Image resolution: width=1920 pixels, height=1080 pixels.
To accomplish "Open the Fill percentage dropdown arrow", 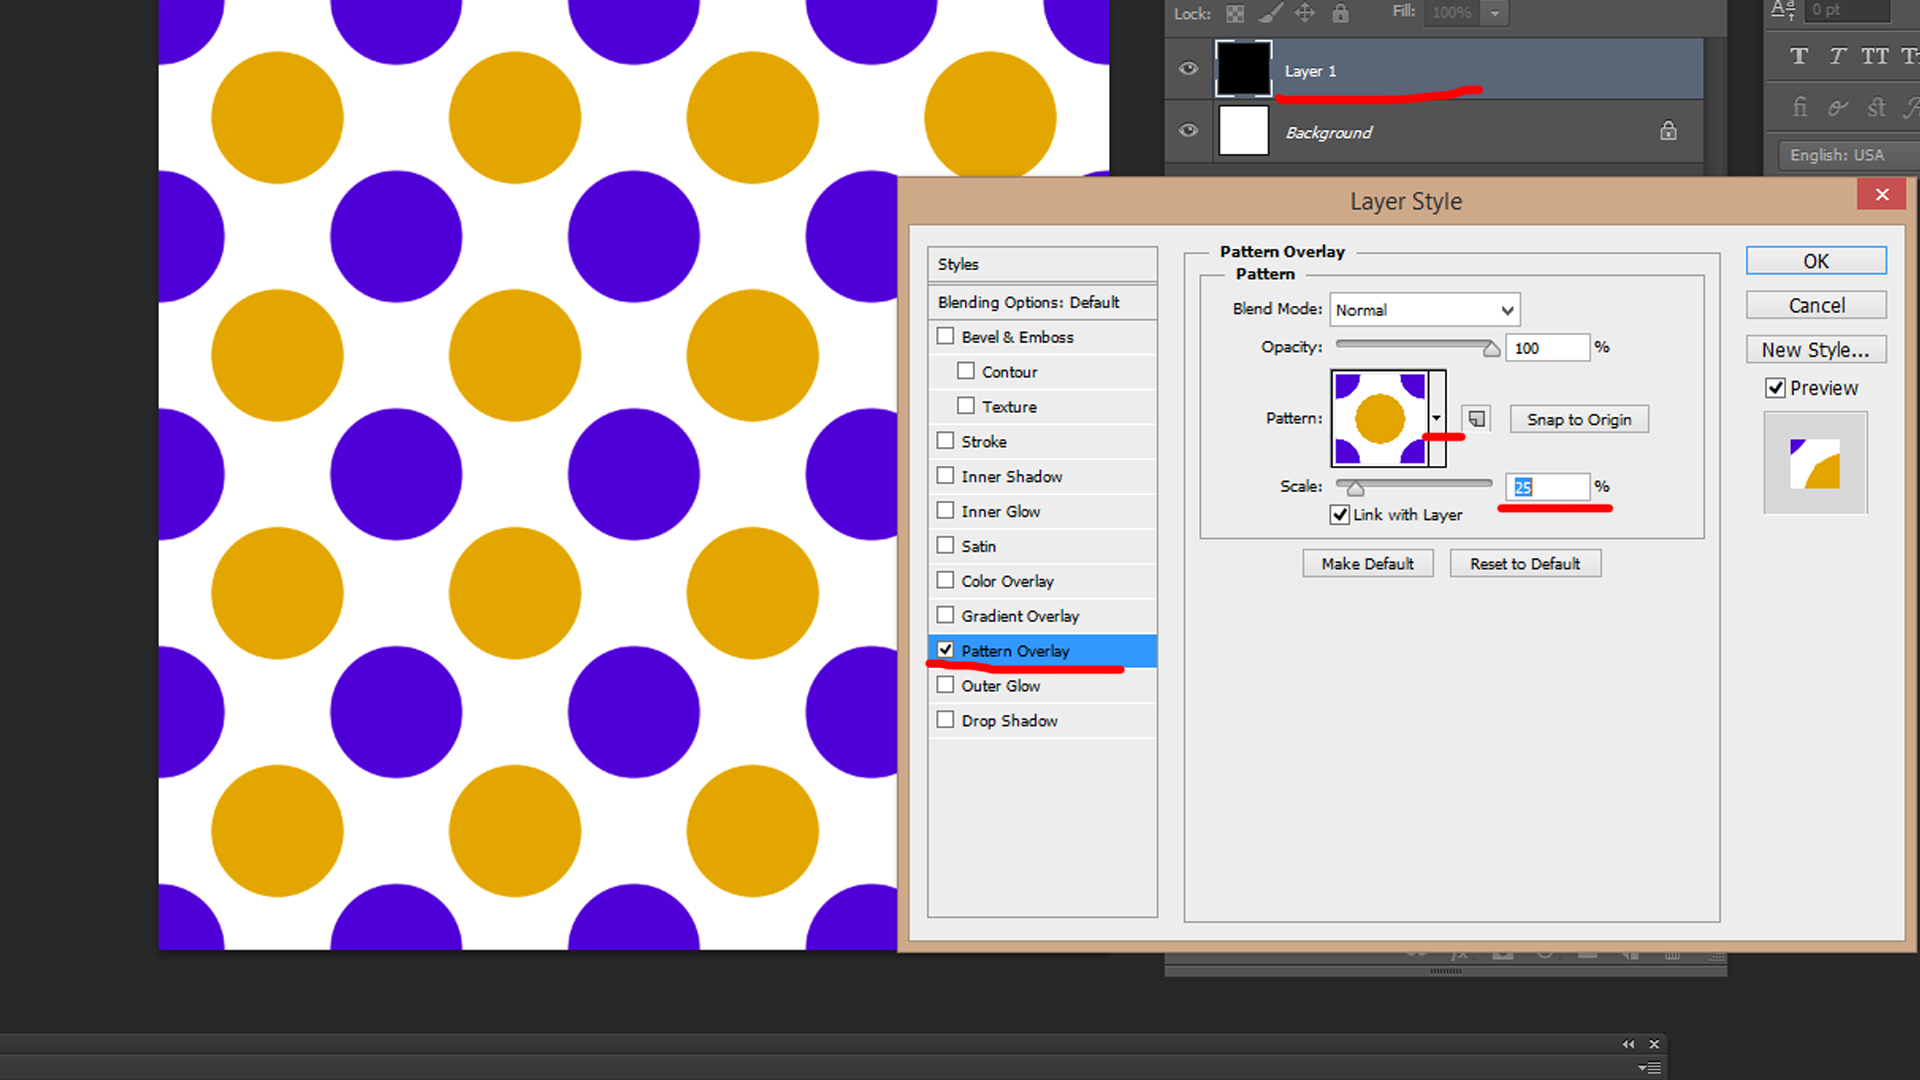I will 1495,13.
